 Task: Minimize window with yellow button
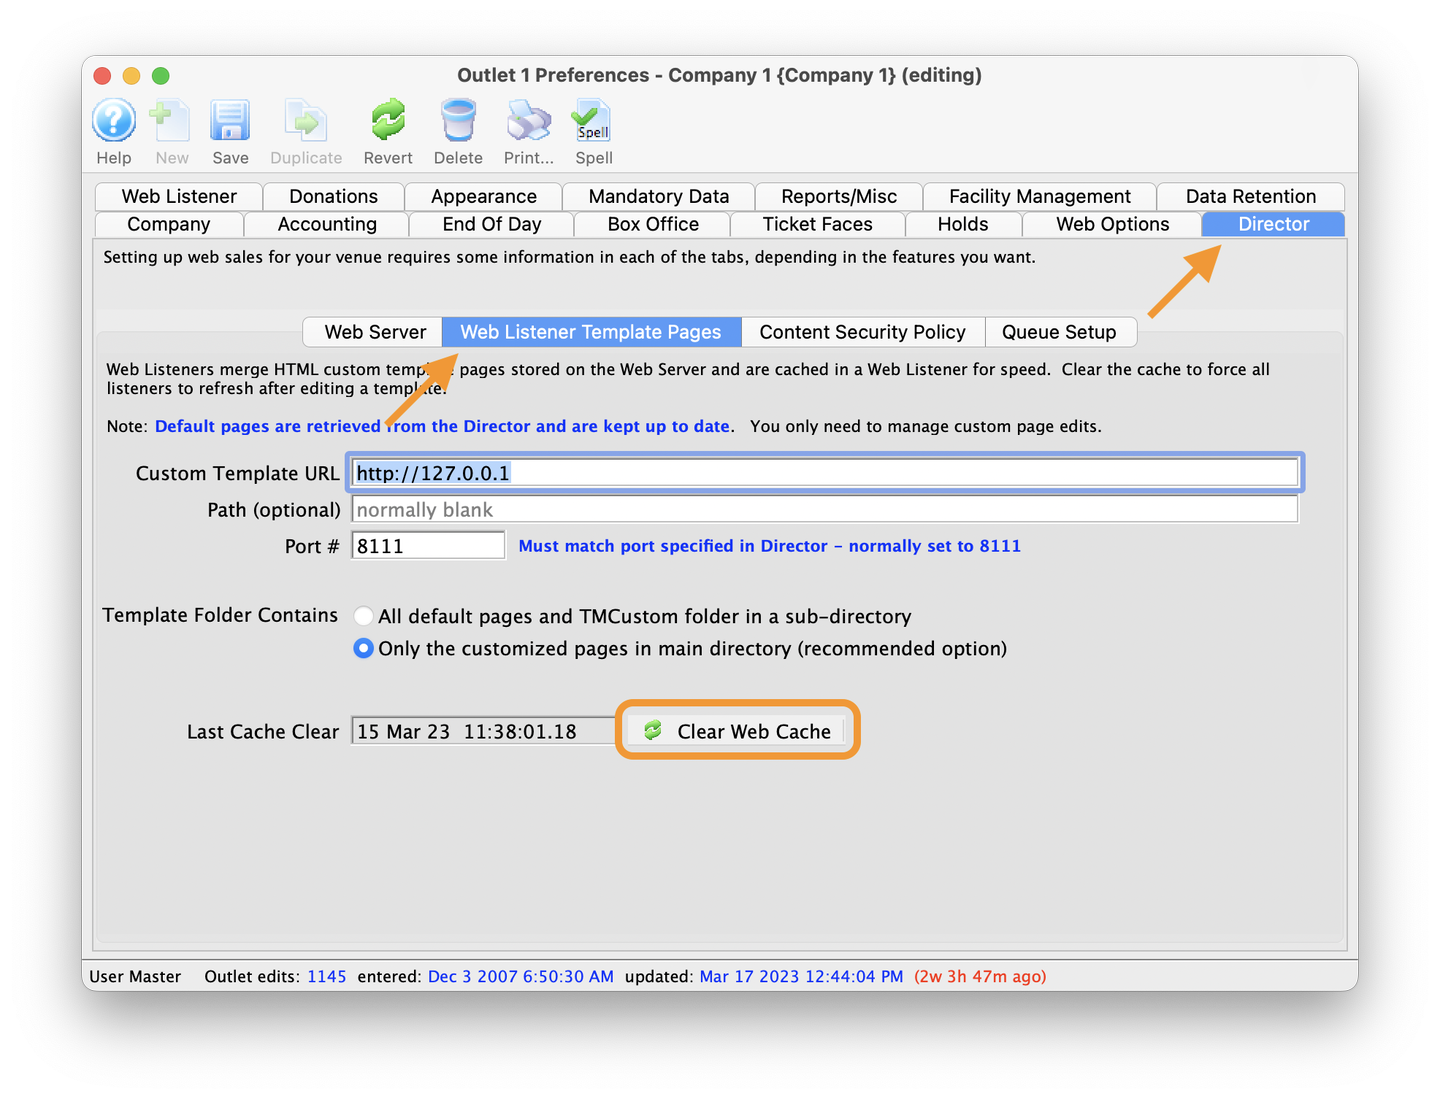pos(131,76)
